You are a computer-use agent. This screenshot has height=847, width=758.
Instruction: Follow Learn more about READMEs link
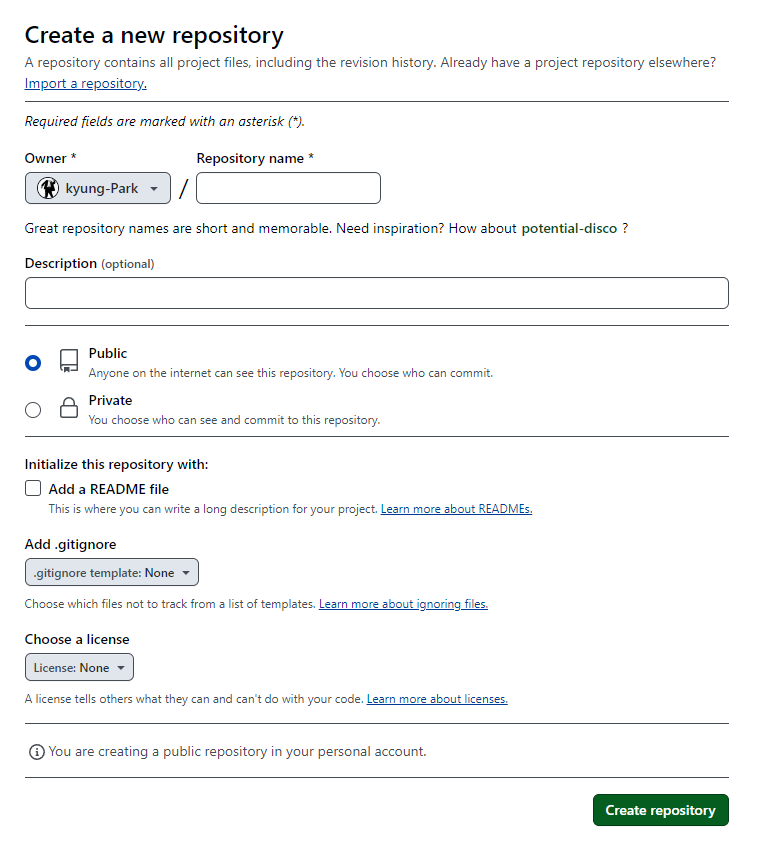(x=457, y=509)
